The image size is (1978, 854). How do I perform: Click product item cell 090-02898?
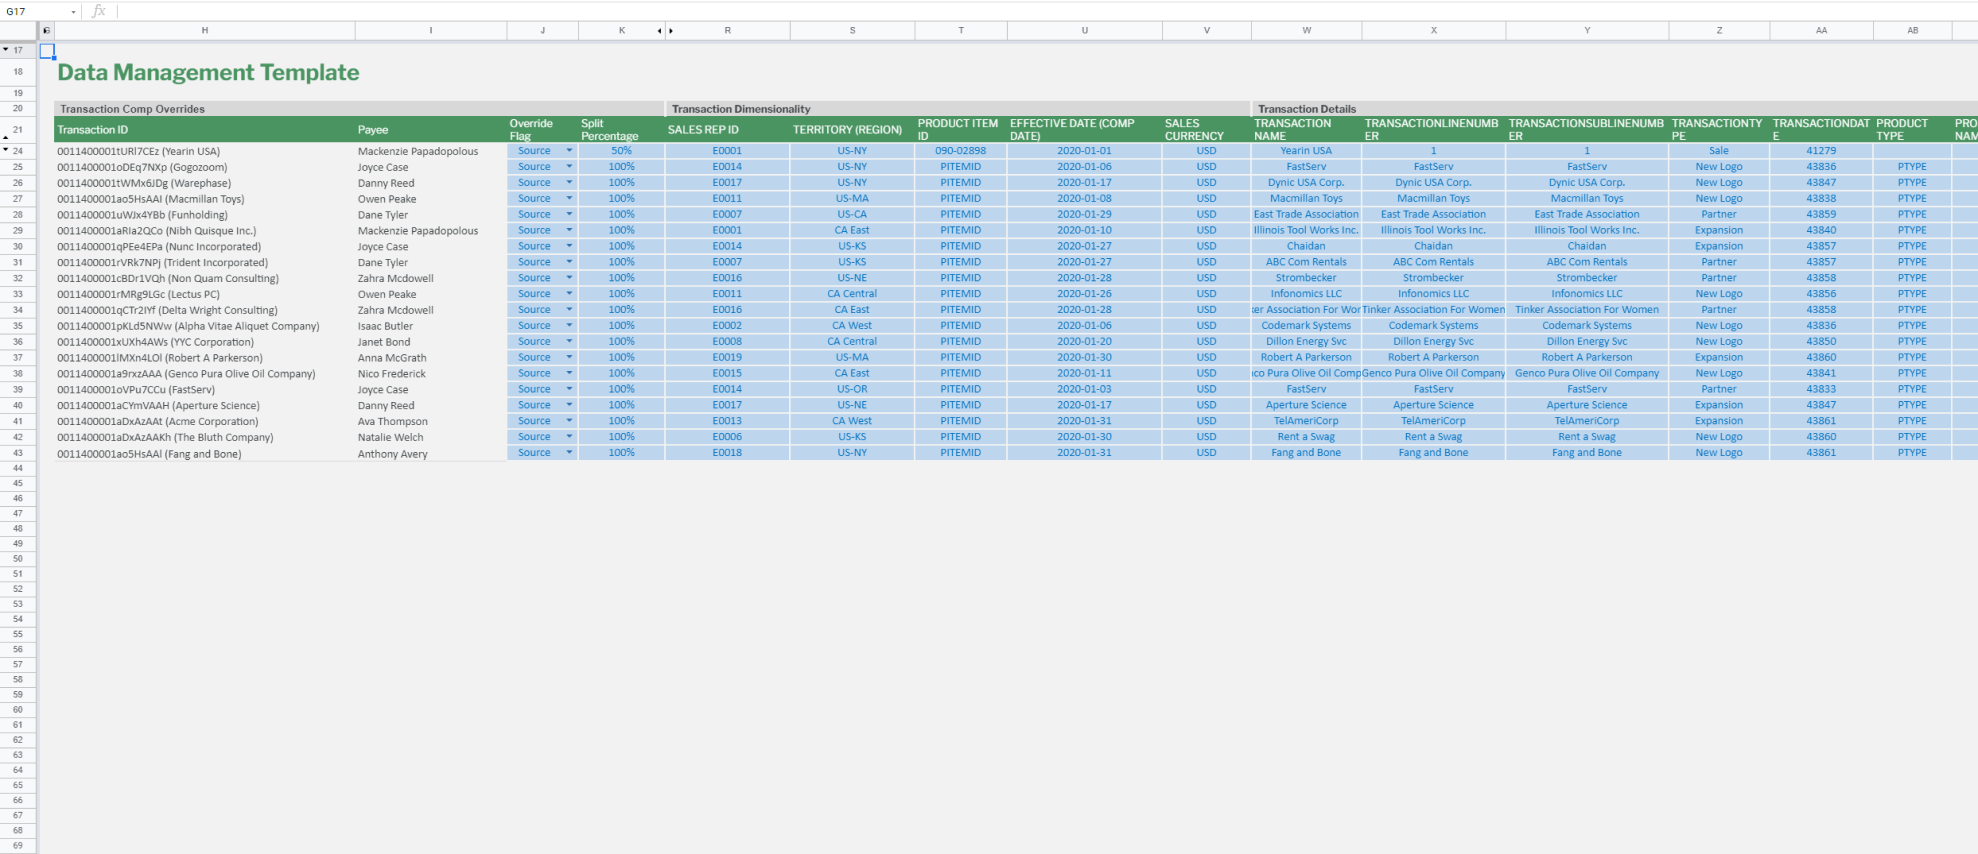click(961, 151)
